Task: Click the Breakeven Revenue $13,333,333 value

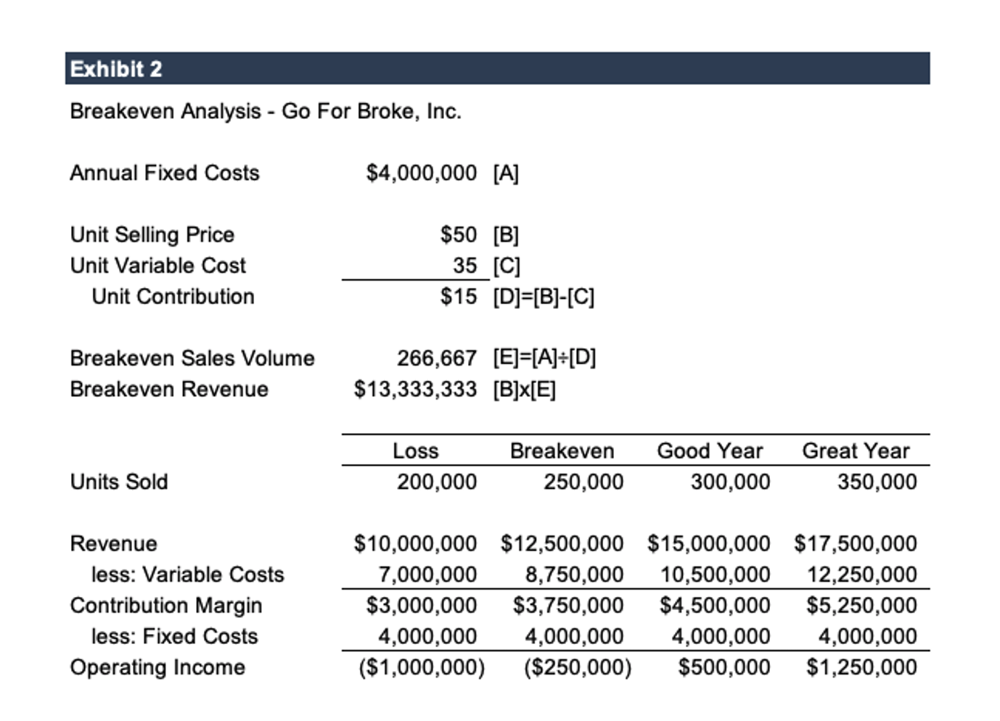Action: coord(416,389)
